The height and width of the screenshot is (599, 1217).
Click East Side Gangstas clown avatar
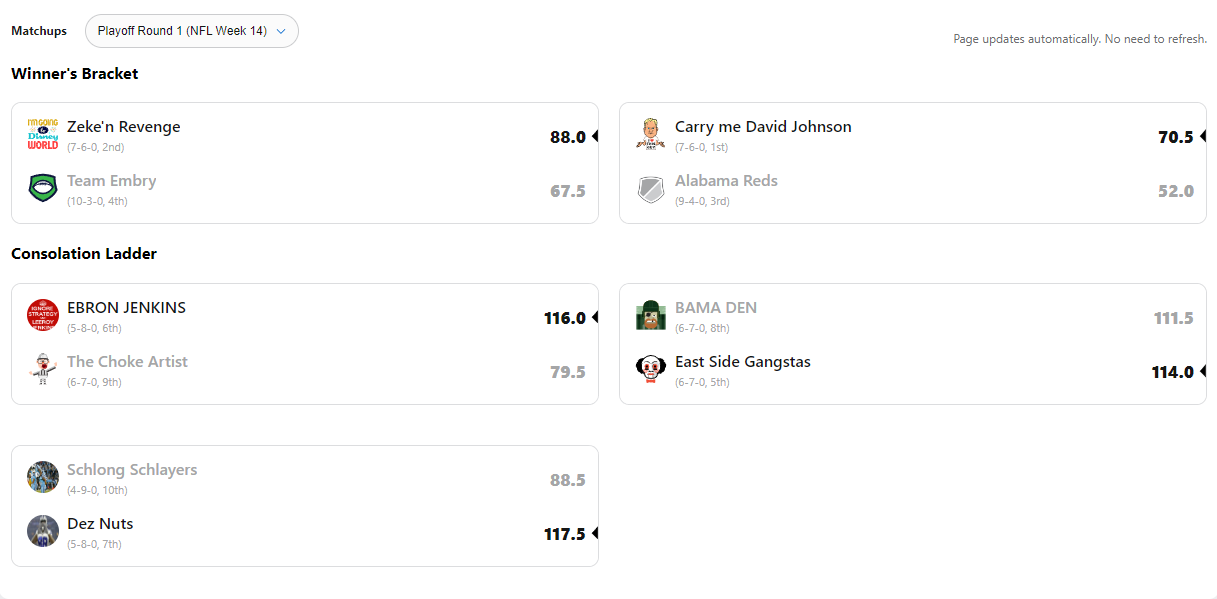[651, 369]
